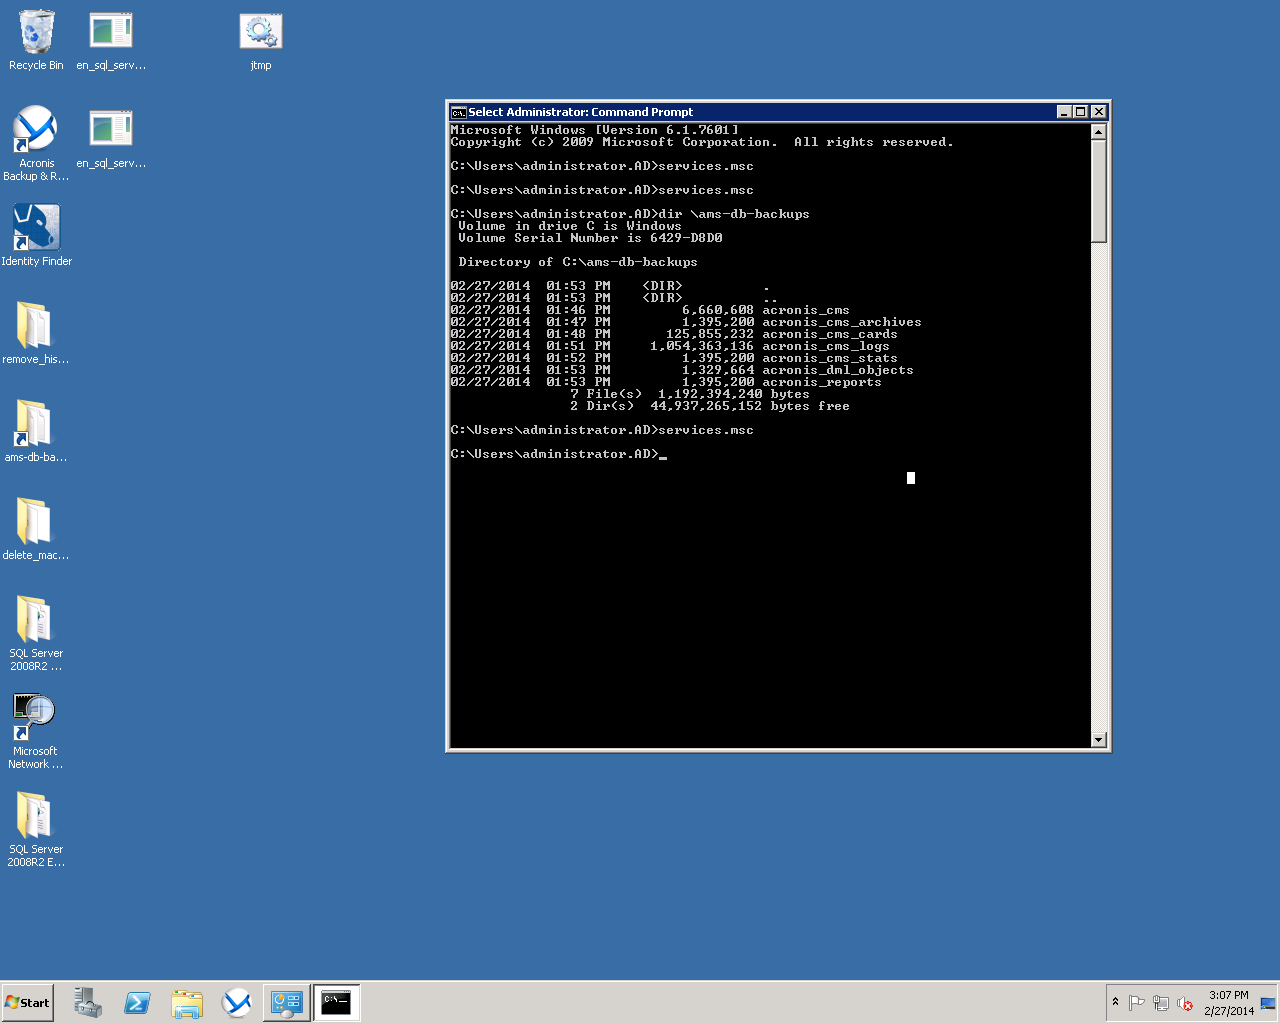Click the 'dir \ams-db-backups' command text
Viewport: 1280px width, 1024px height.
coord(734,214)
